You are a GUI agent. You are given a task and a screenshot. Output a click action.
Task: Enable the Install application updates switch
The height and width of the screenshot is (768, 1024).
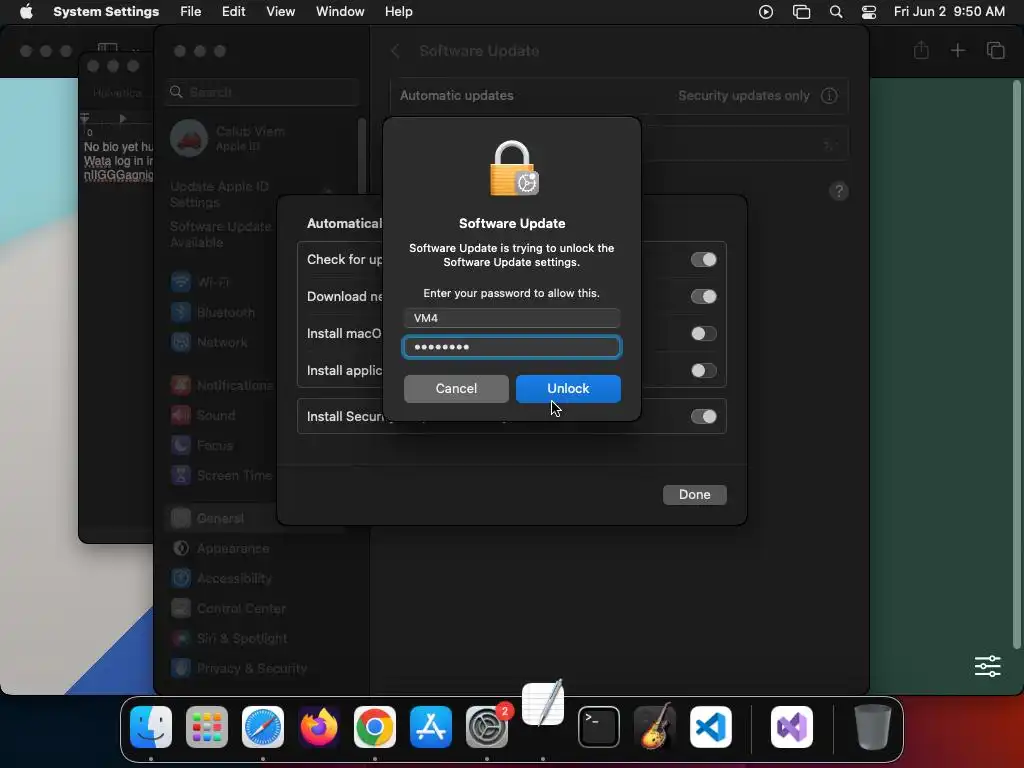pos(703,371)
